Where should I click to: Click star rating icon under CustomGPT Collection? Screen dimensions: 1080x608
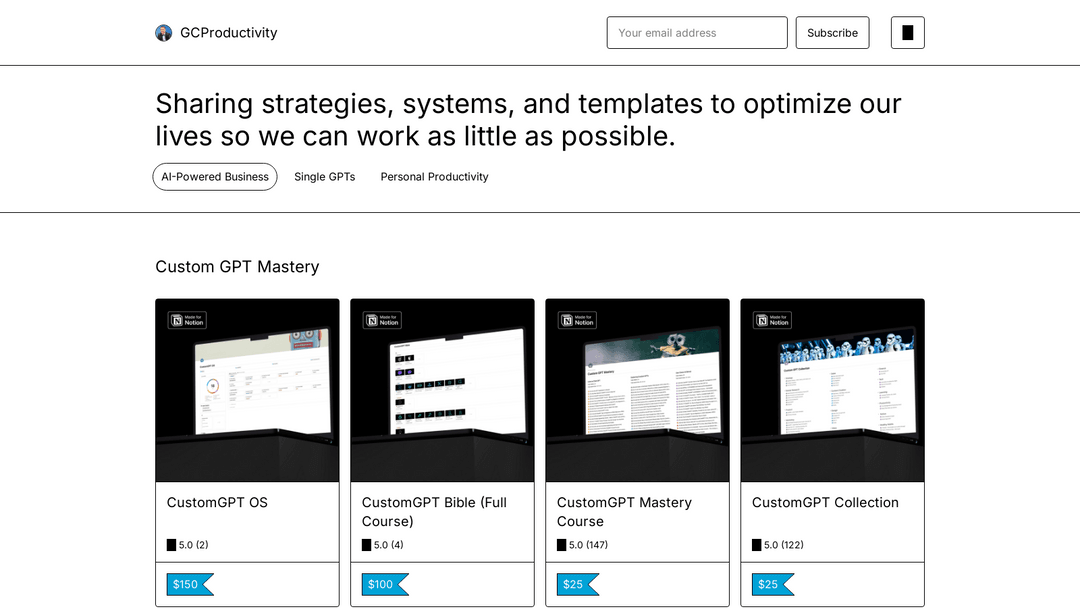757,545
